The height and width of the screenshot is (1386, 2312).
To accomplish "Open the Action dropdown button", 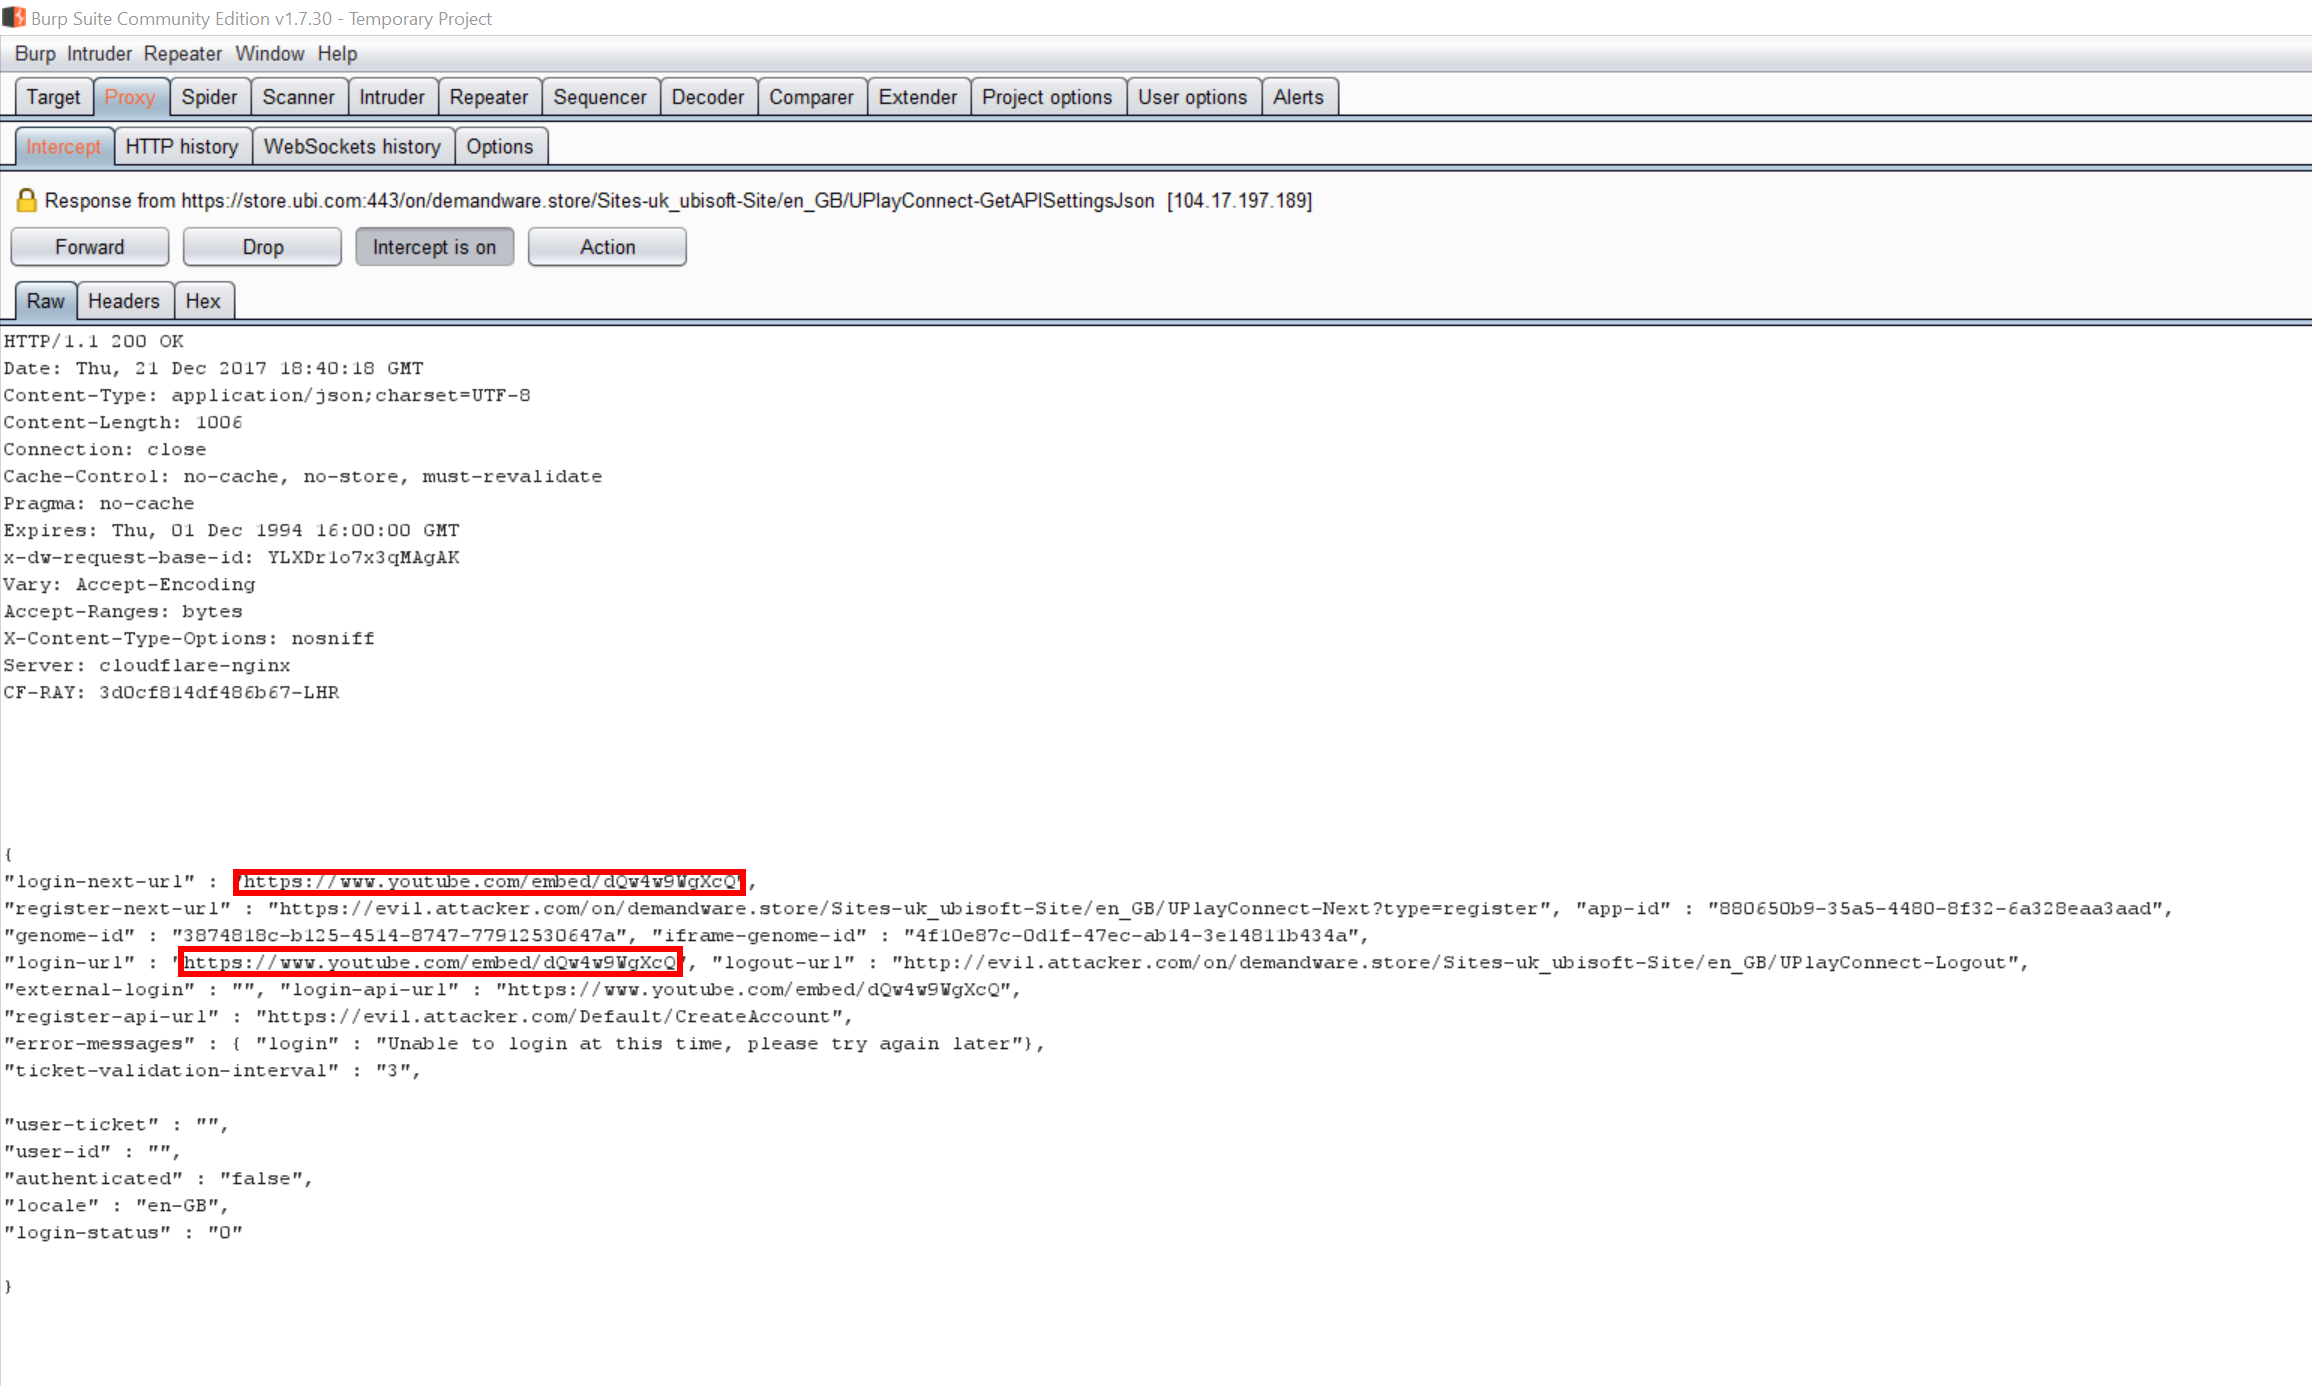I will pyautogui.click(x=607, y=247).
